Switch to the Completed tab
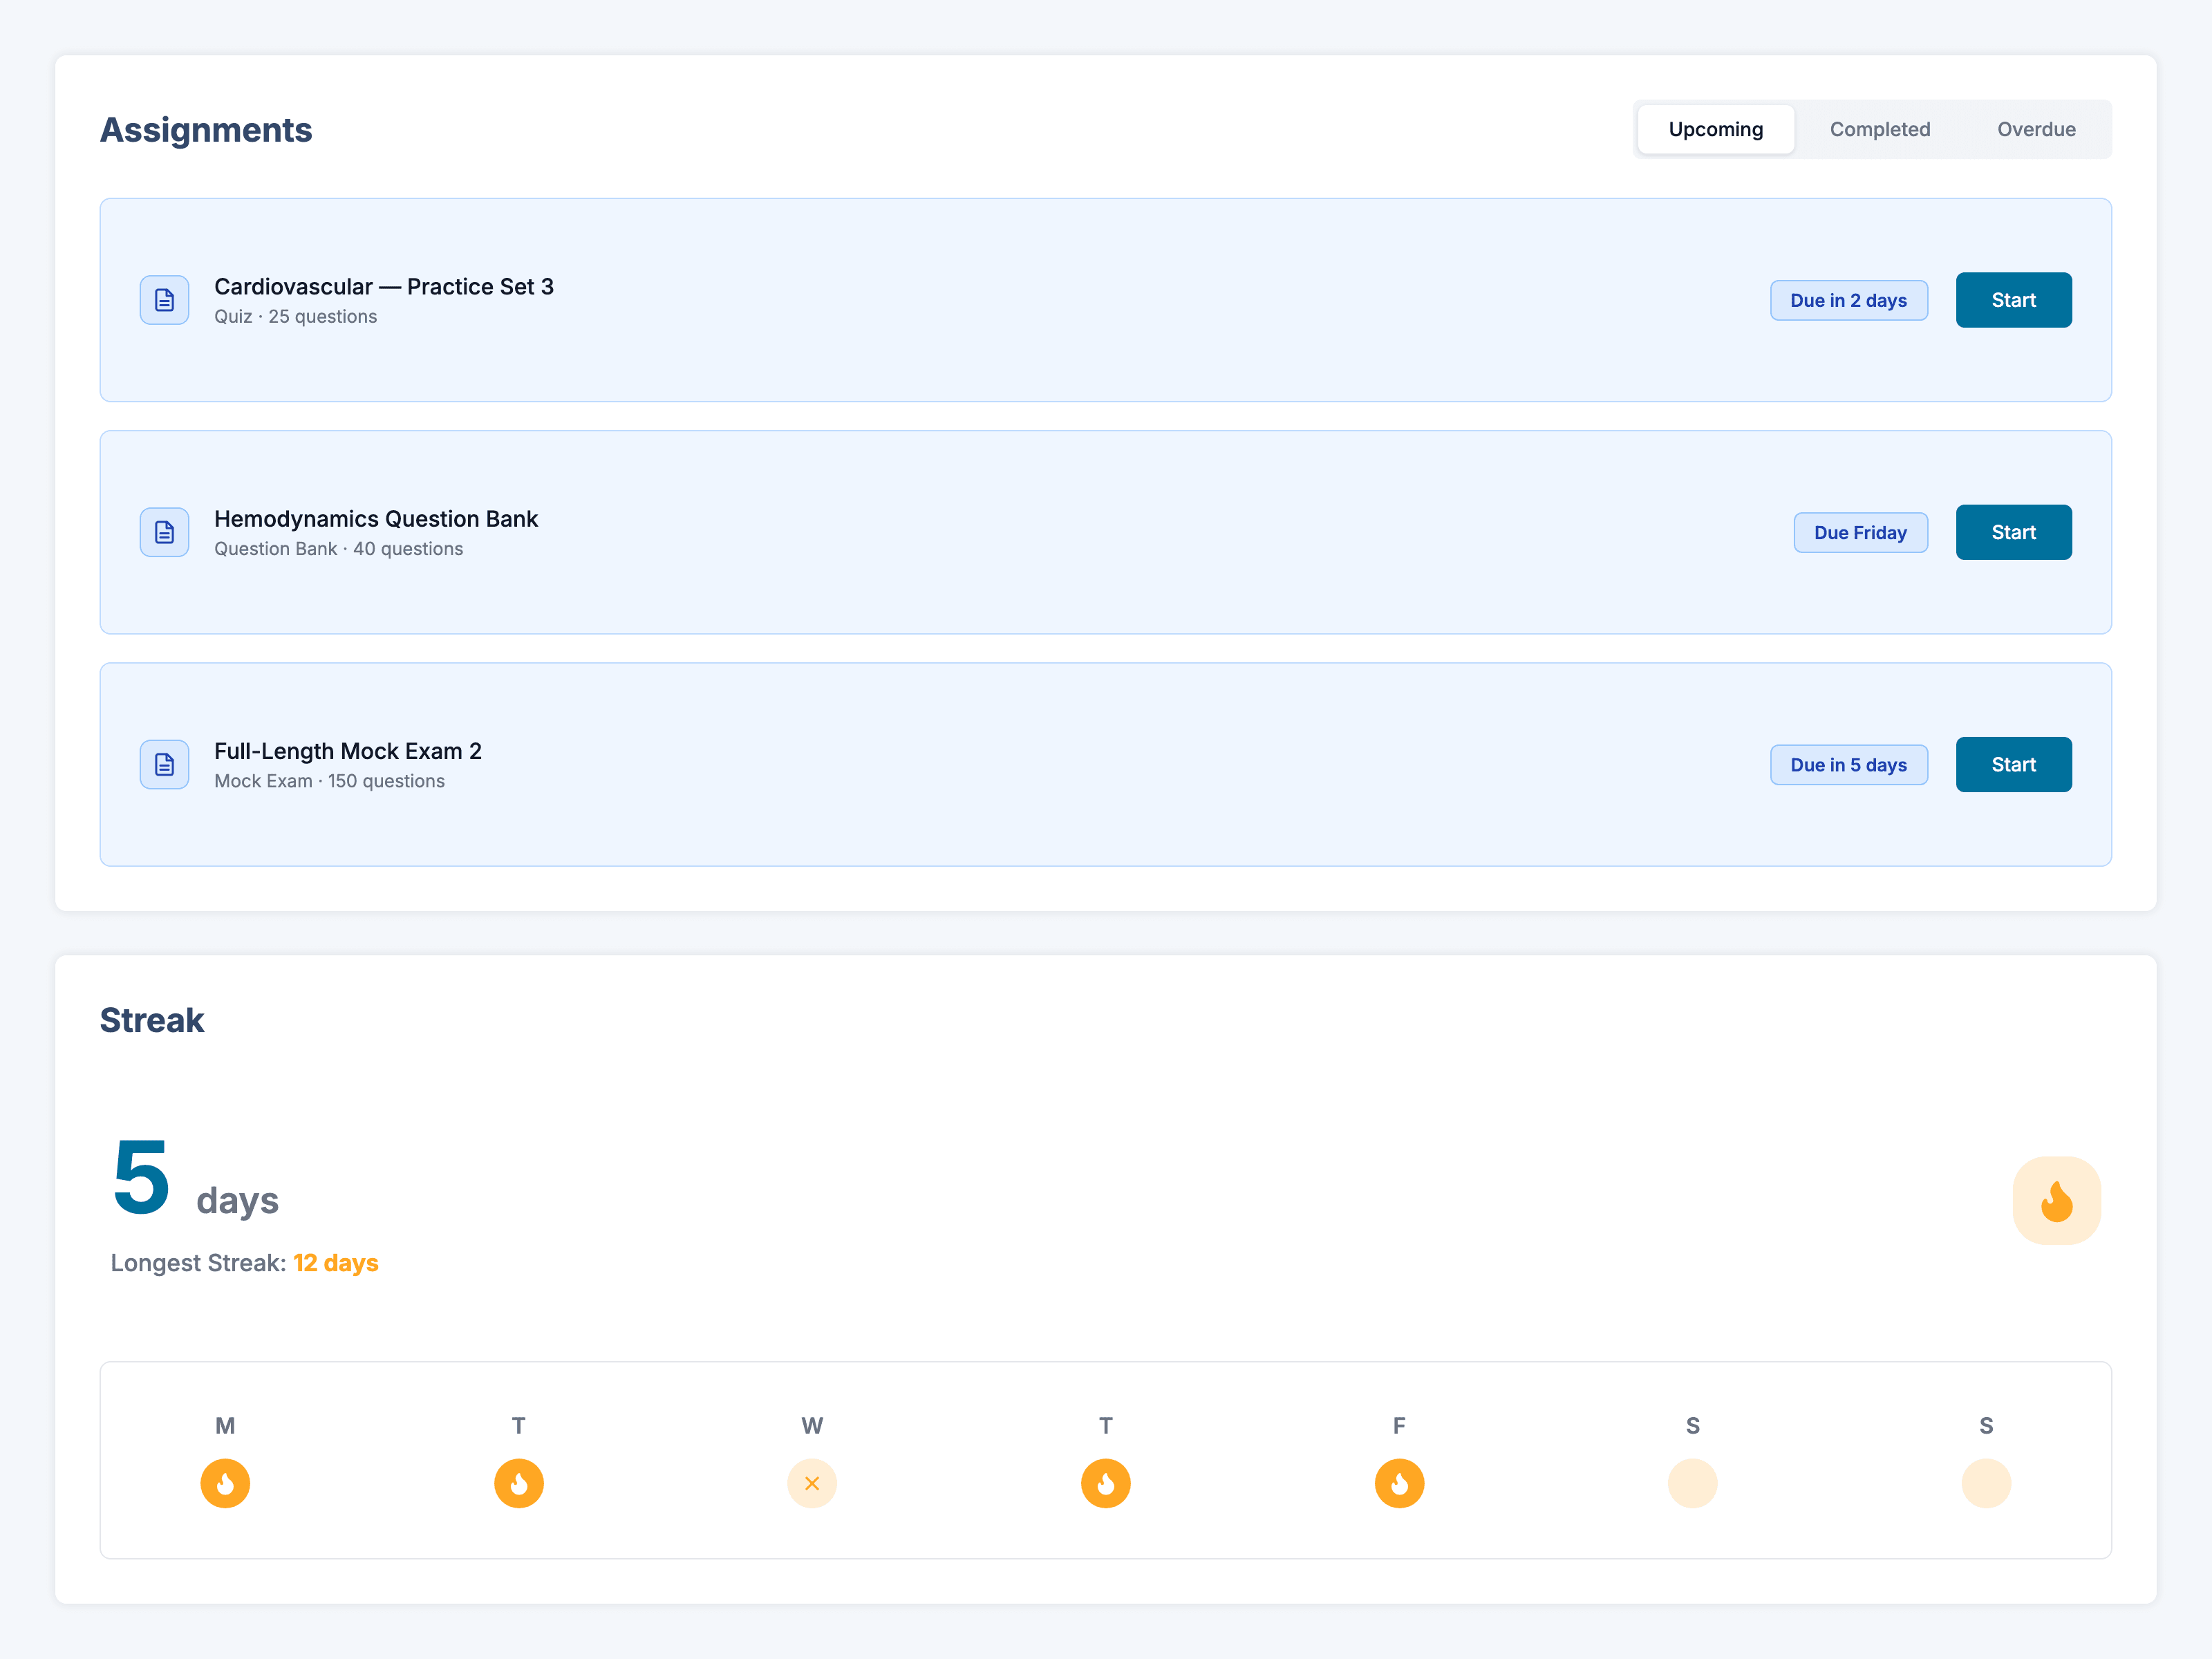The image size is (2212, 1659). coord(1880,129)
